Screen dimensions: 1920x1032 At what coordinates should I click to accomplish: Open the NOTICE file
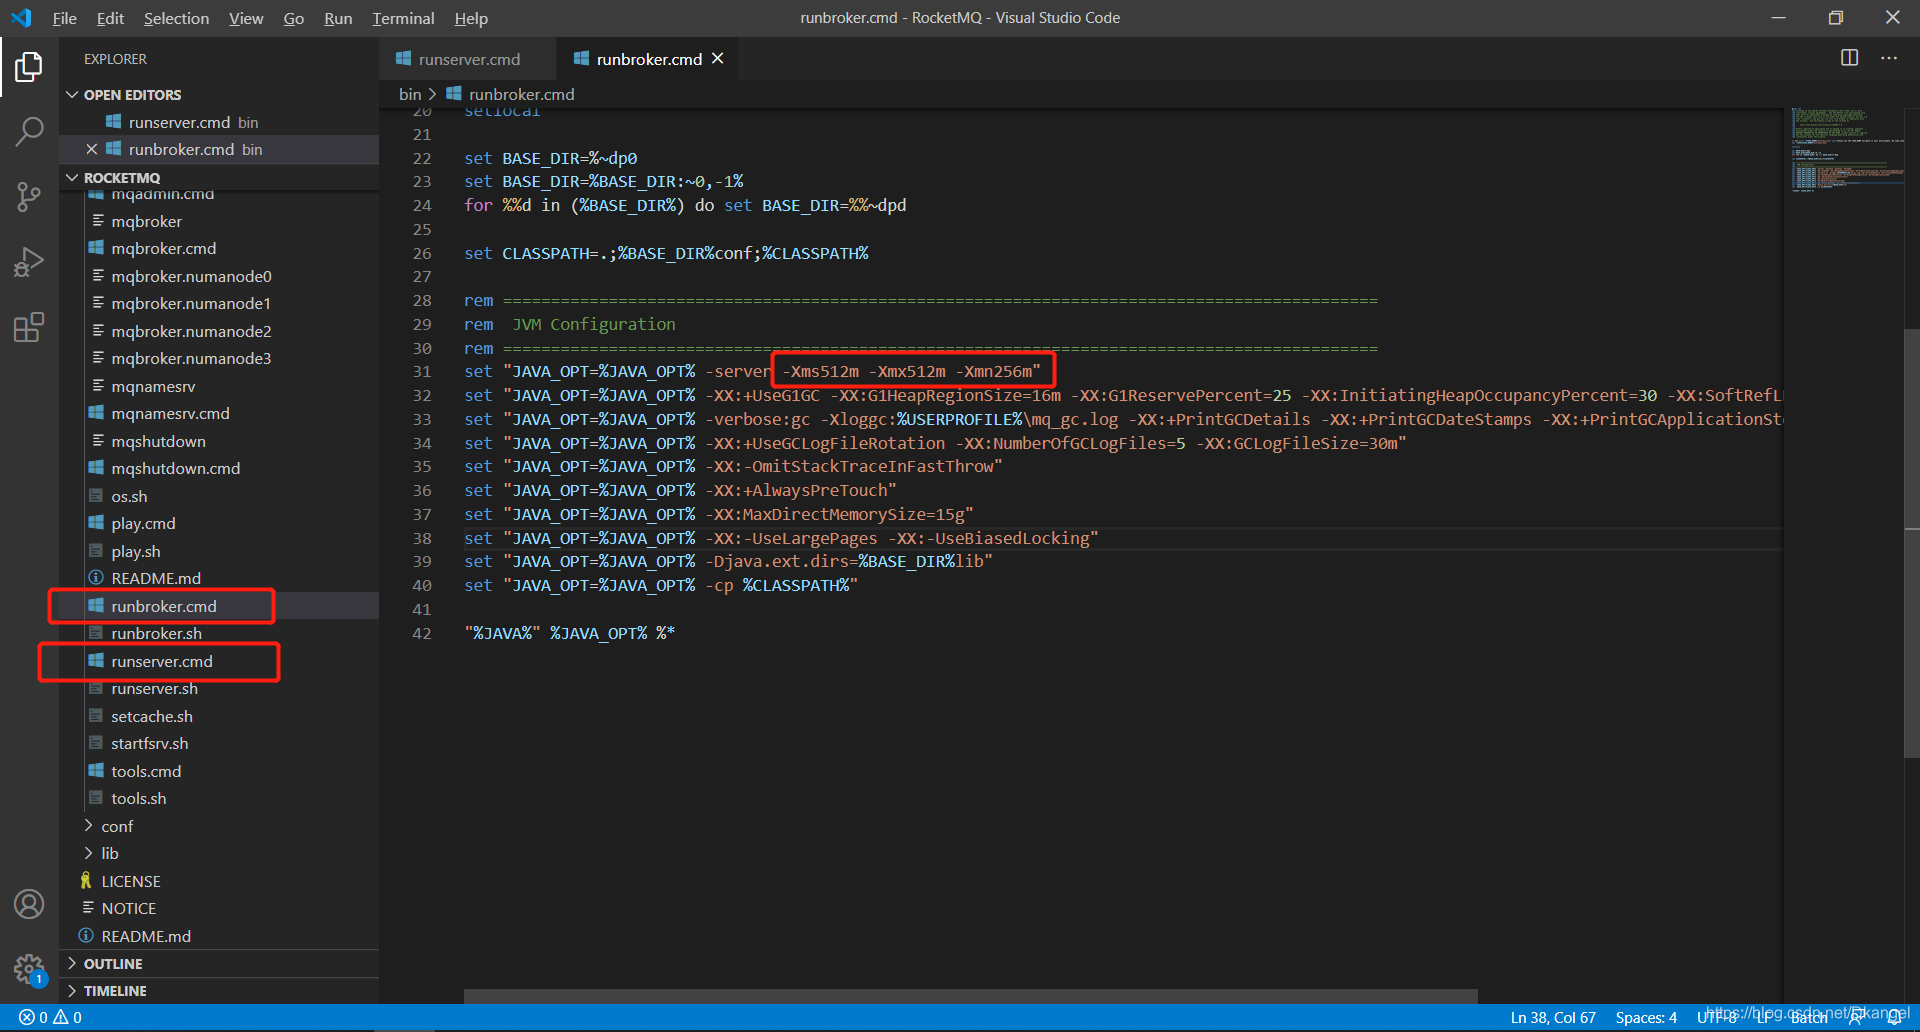click(x=219, y=908)
